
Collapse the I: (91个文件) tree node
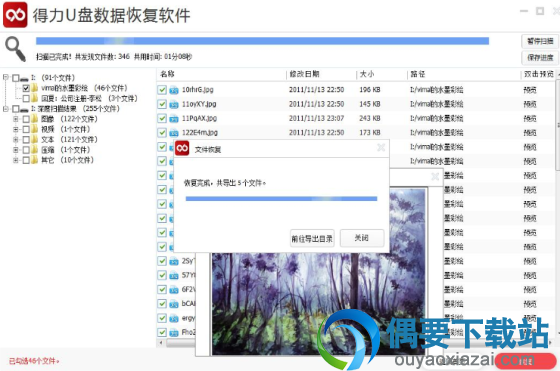pyautogui.click(x=6, y=77)
